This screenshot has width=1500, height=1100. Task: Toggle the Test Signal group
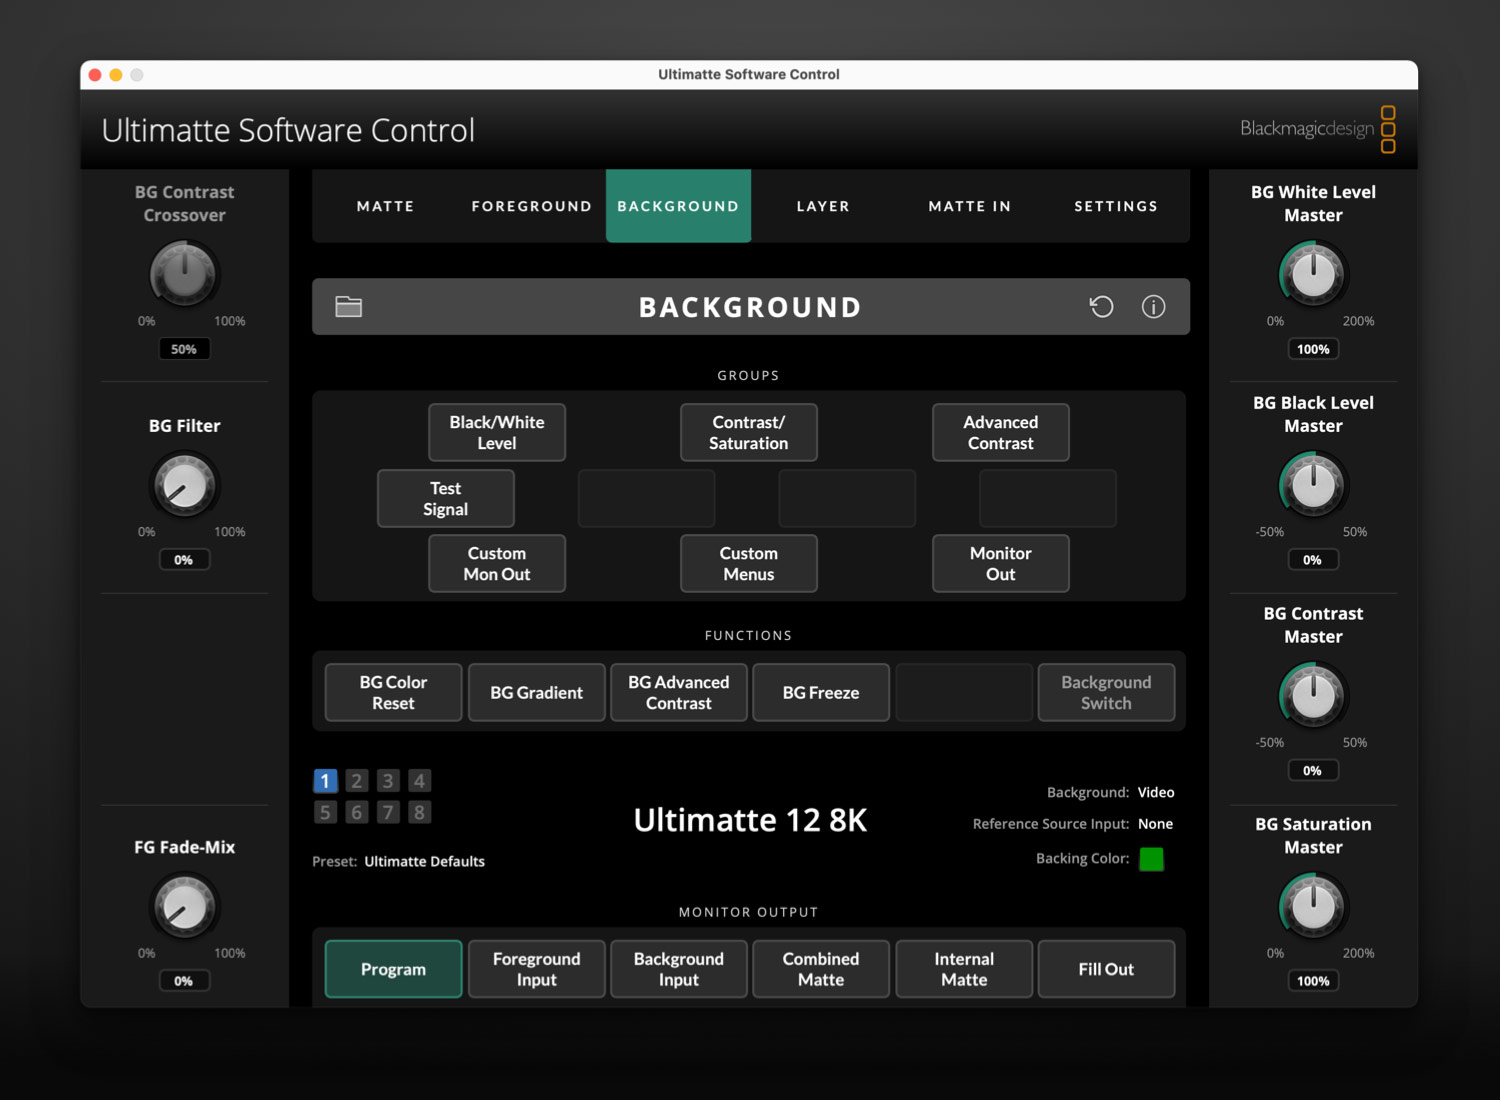(445, 498)
